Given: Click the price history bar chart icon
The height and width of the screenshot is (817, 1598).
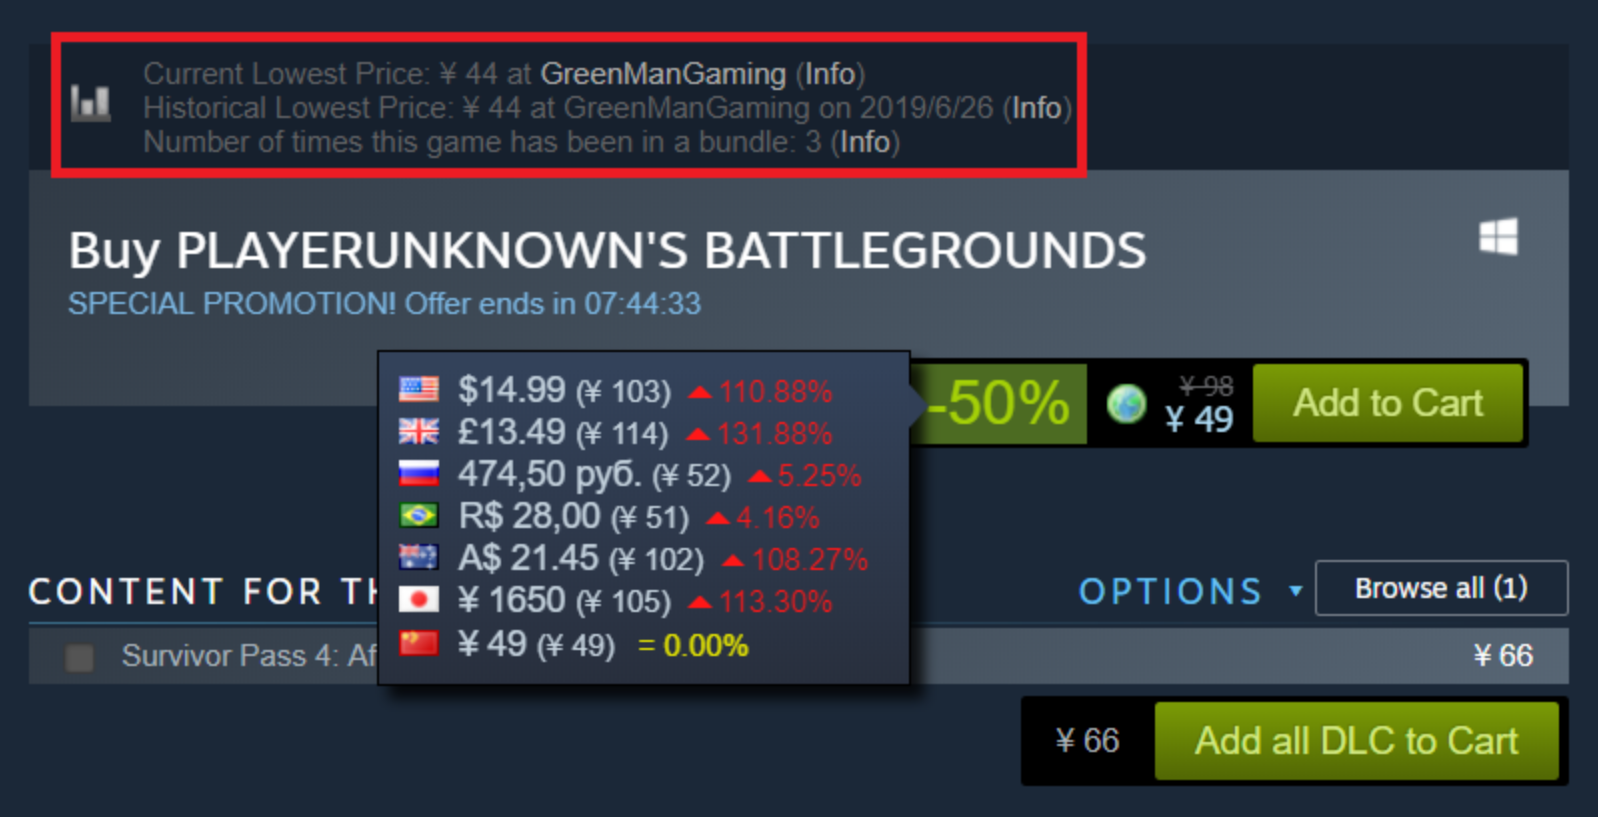Looking at the screenshot, I should click(90, 102).
